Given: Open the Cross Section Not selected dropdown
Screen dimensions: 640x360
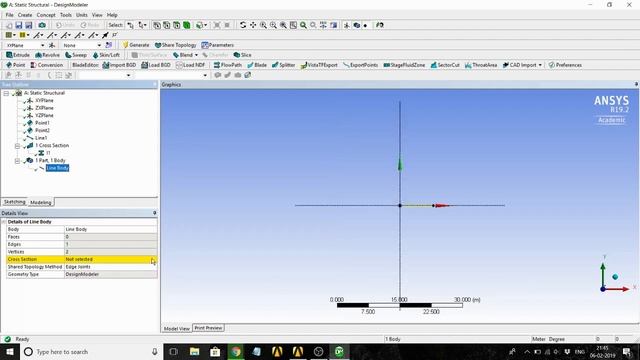Looking at the screenshot, I should click(111, 259).
